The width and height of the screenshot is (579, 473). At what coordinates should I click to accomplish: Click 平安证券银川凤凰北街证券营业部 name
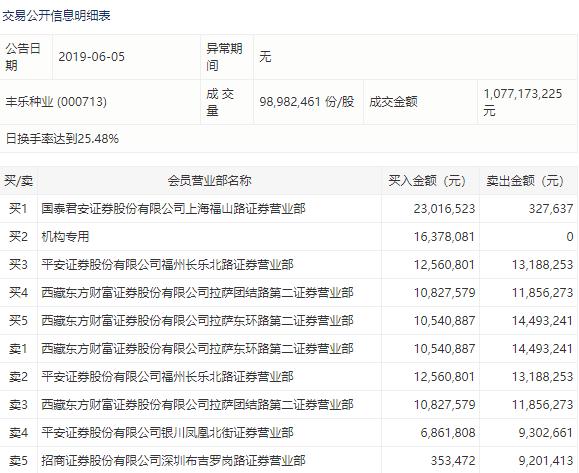(167, 432)
